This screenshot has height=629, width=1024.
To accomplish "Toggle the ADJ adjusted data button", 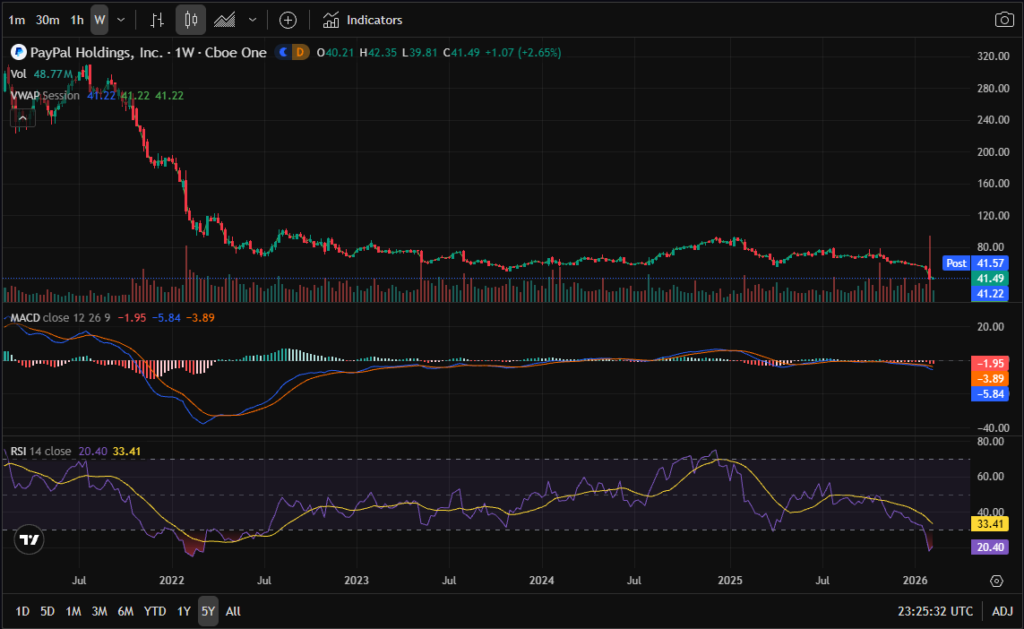I will [1002, 611].
